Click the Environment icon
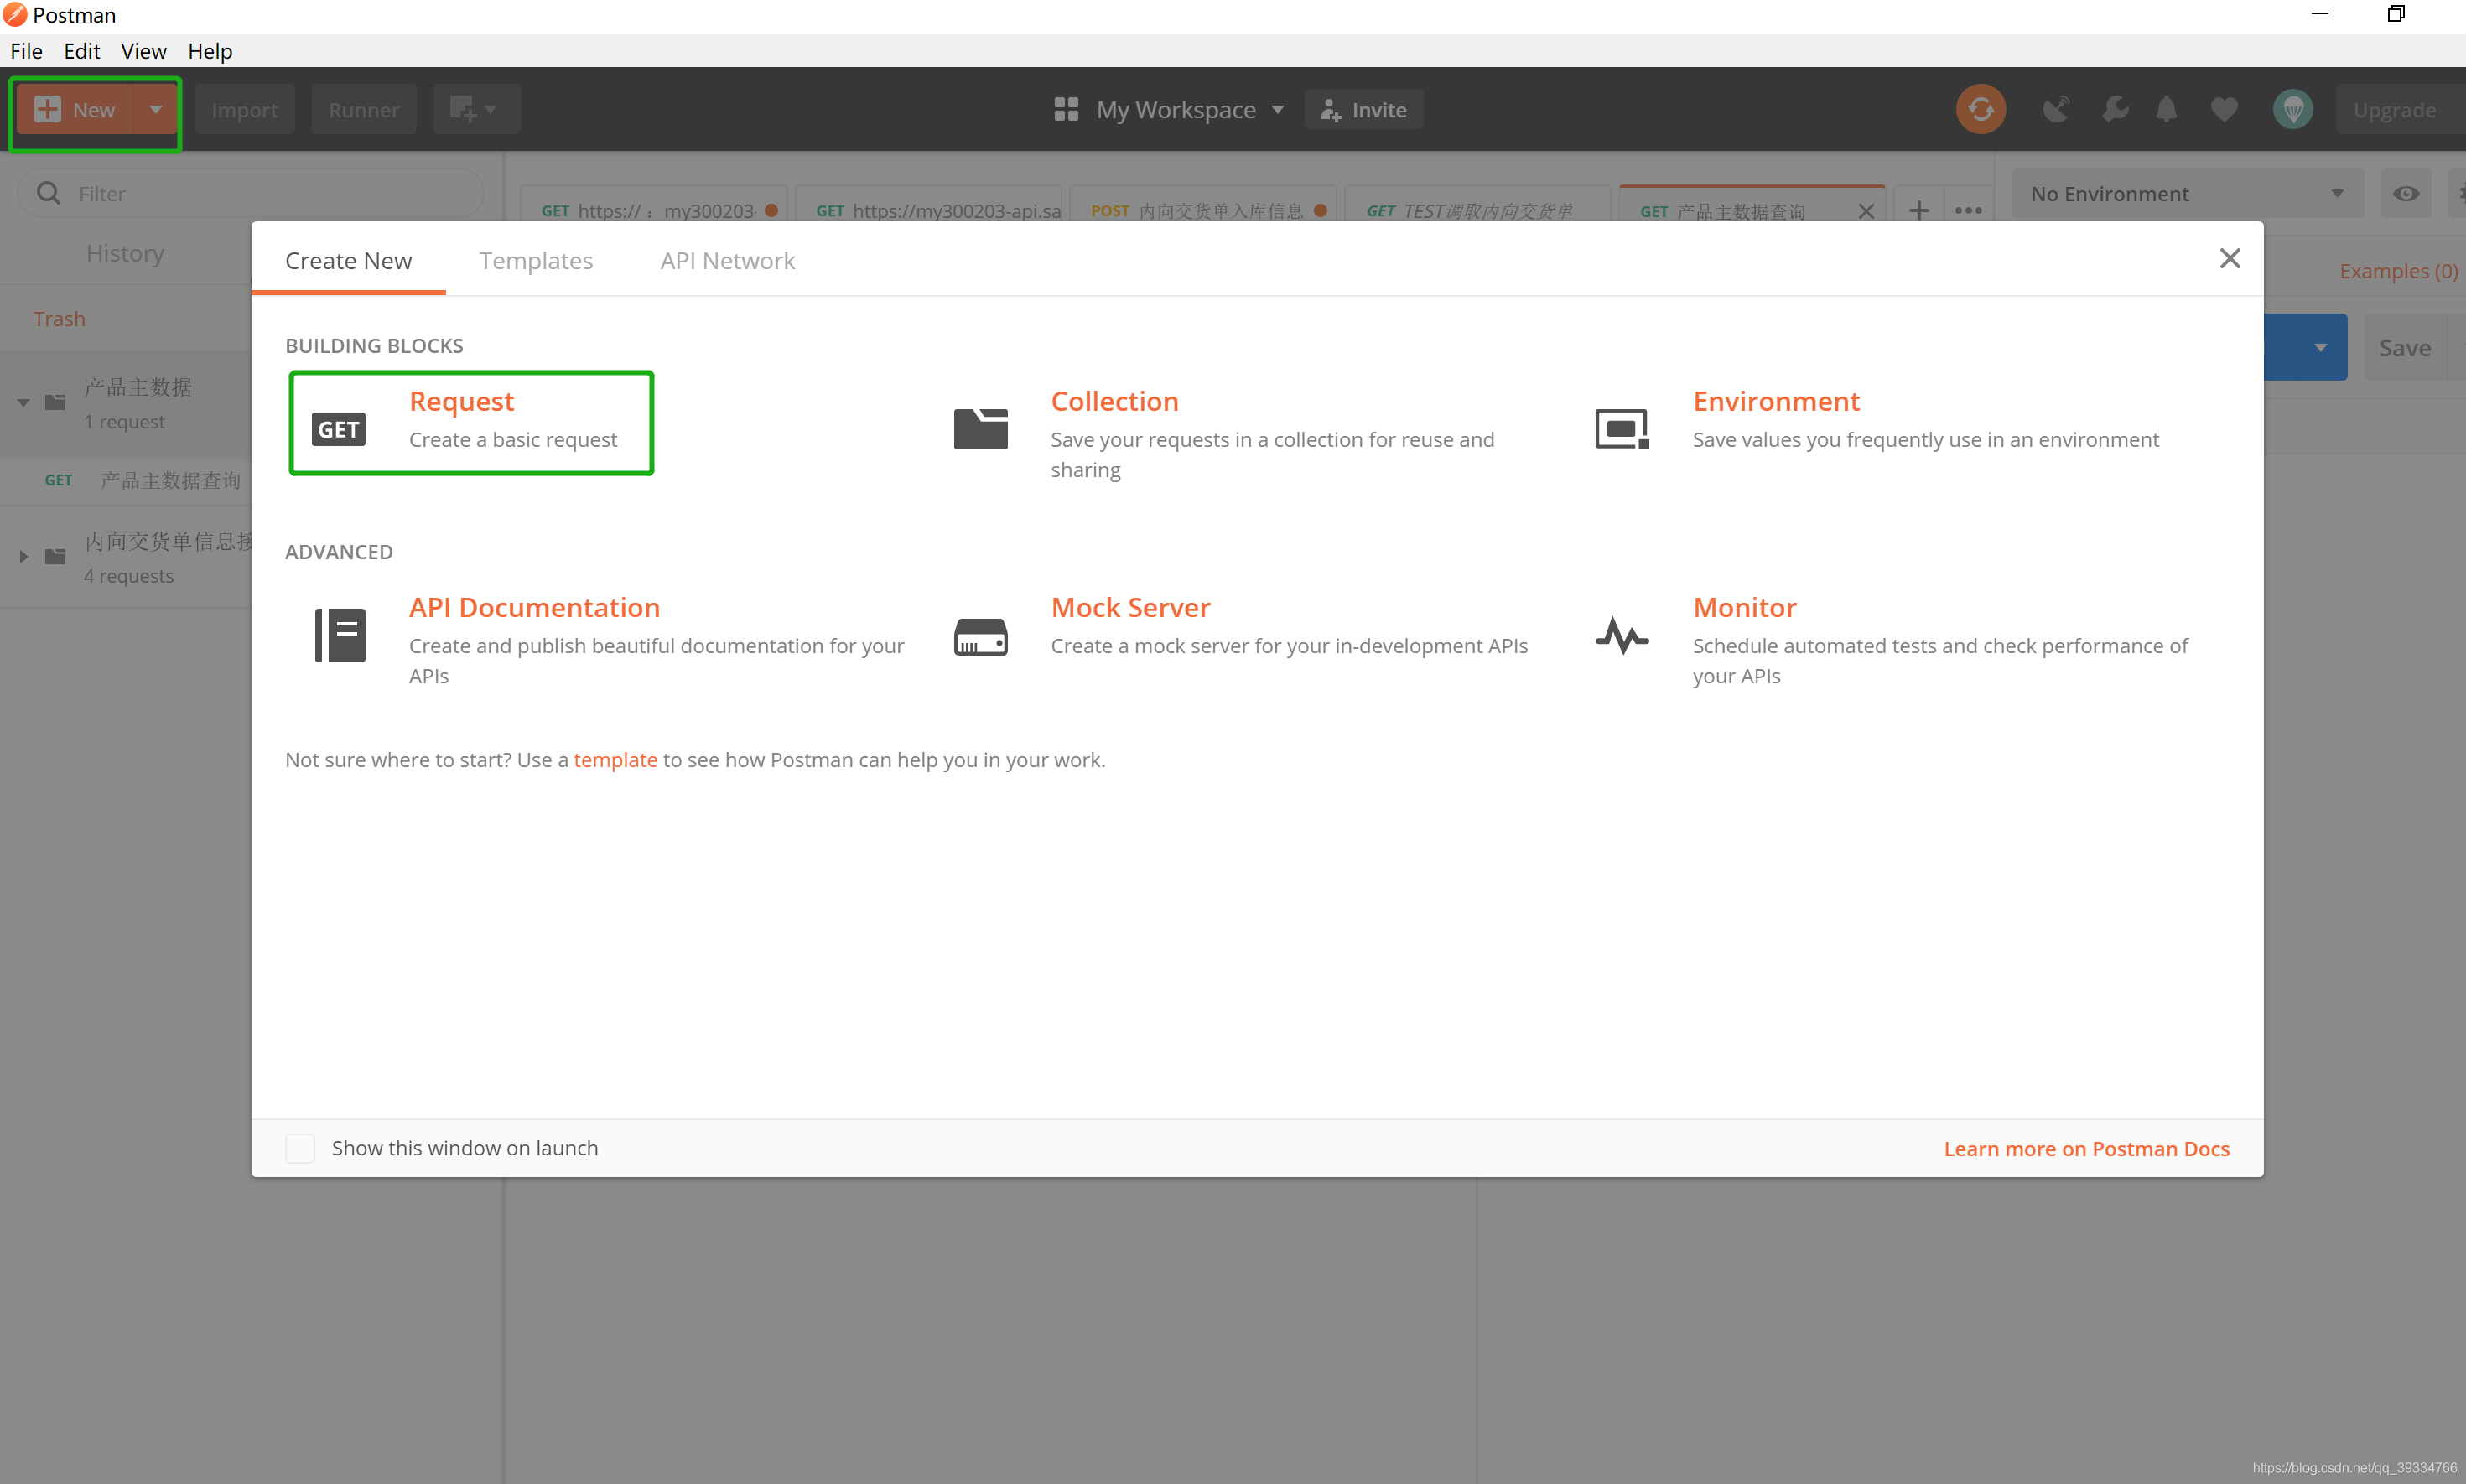Viewport: 2466px width, 1484px height. coord(1621,429)
